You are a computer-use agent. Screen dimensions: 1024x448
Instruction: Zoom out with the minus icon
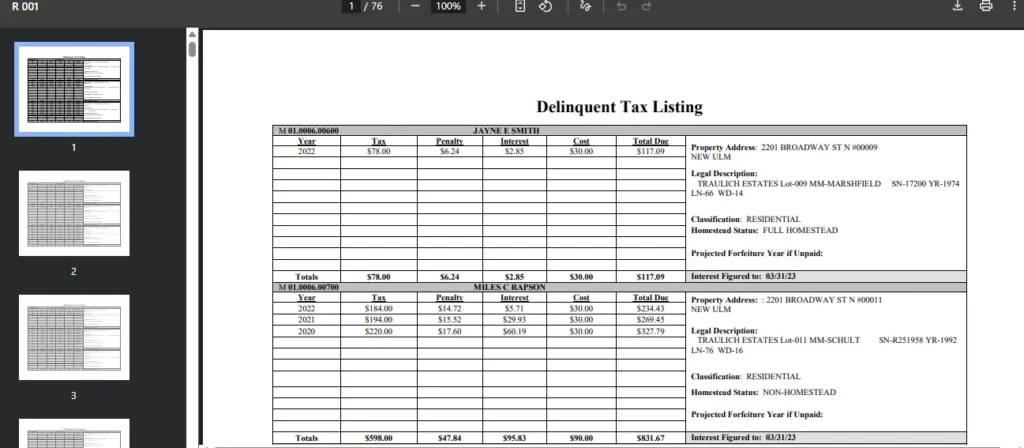pyautogui.click(x=415, y=6)
